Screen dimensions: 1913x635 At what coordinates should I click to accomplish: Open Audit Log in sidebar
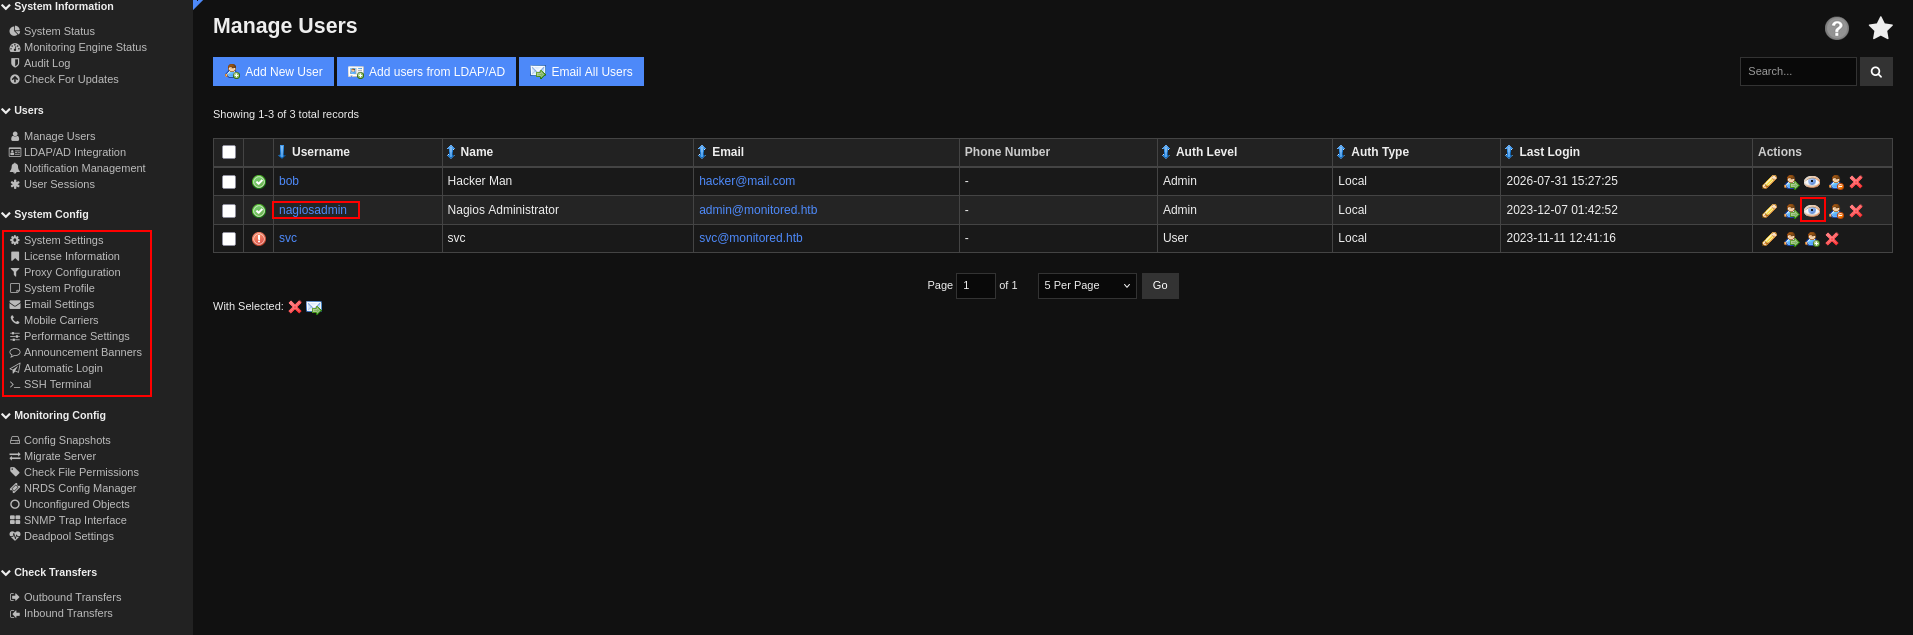click(47, 63)
